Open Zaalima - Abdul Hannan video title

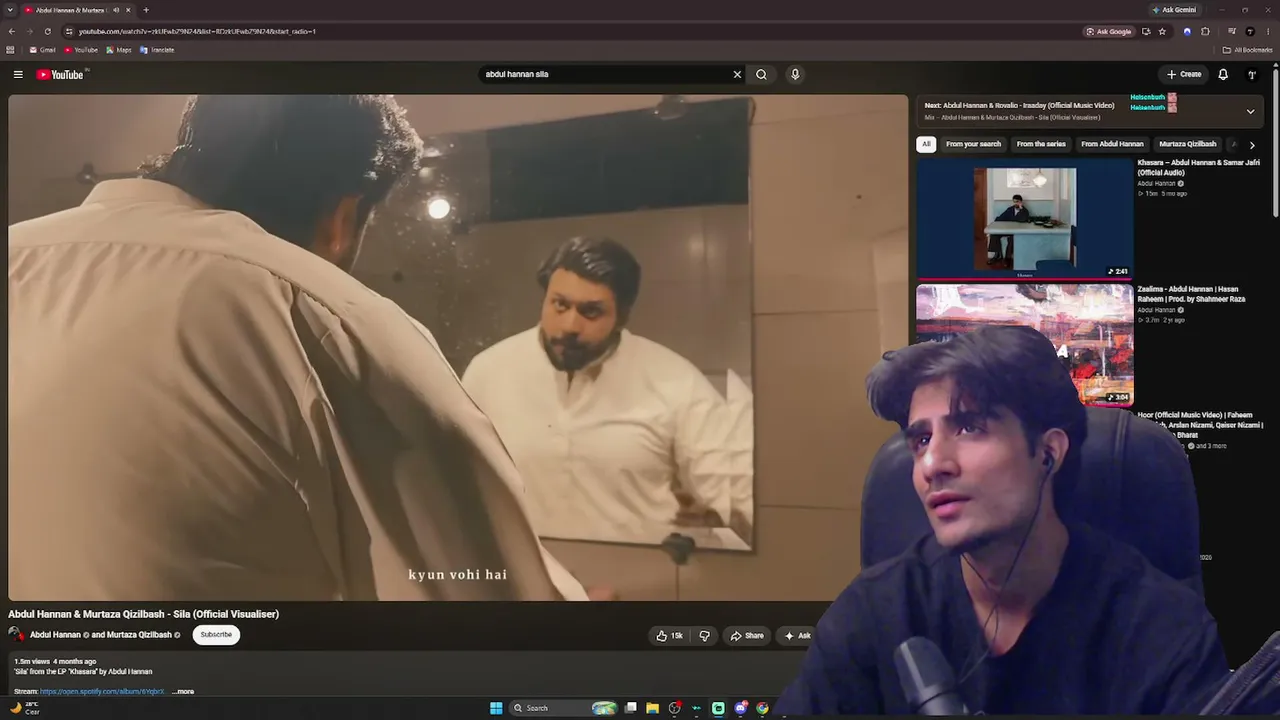tap(1191, 294)
